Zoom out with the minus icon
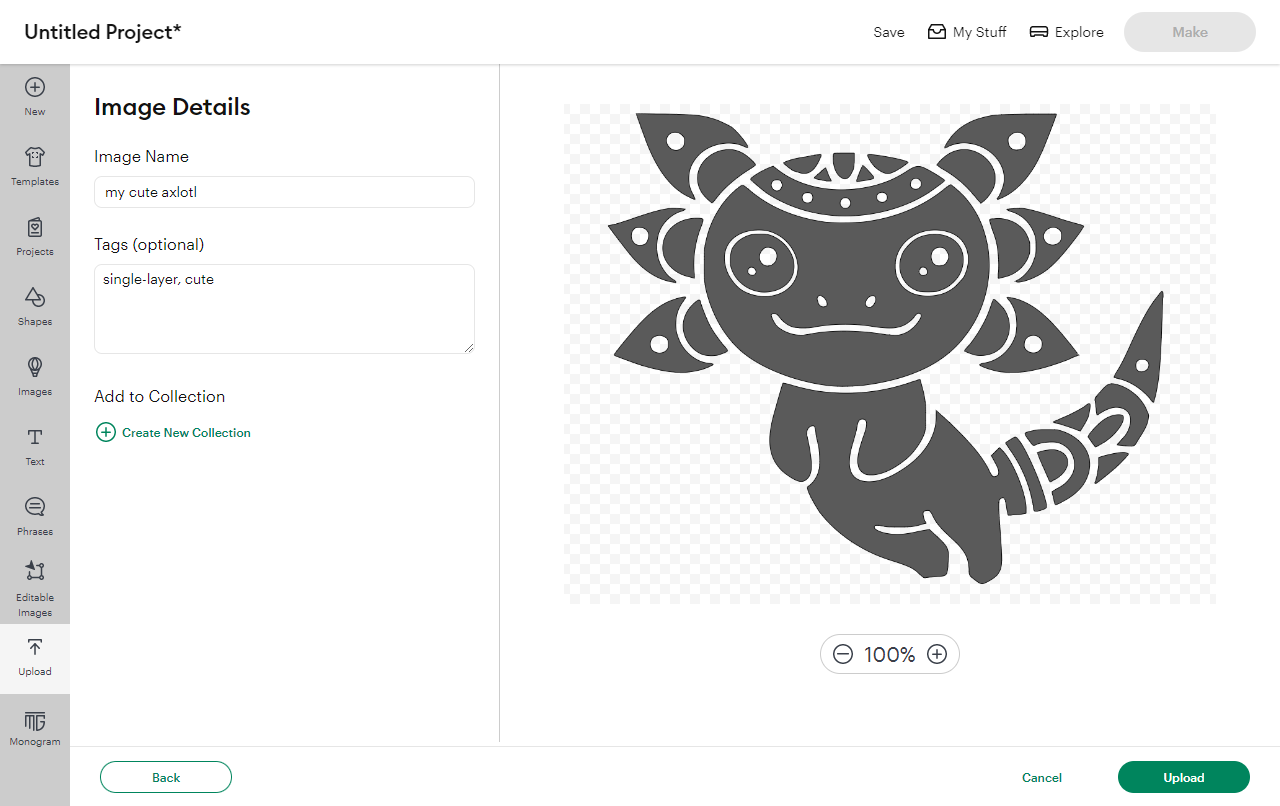 pyautogui.click(x=843, y=654)
